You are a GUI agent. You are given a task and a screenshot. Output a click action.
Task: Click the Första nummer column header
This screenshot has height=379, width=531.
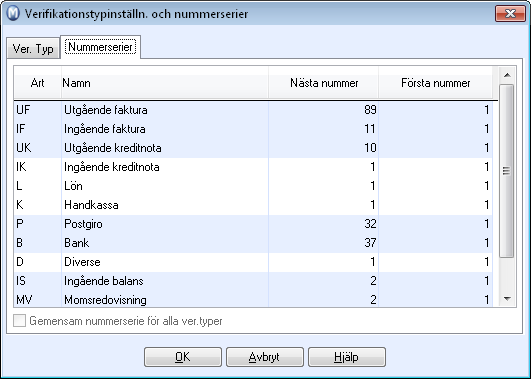436,83
